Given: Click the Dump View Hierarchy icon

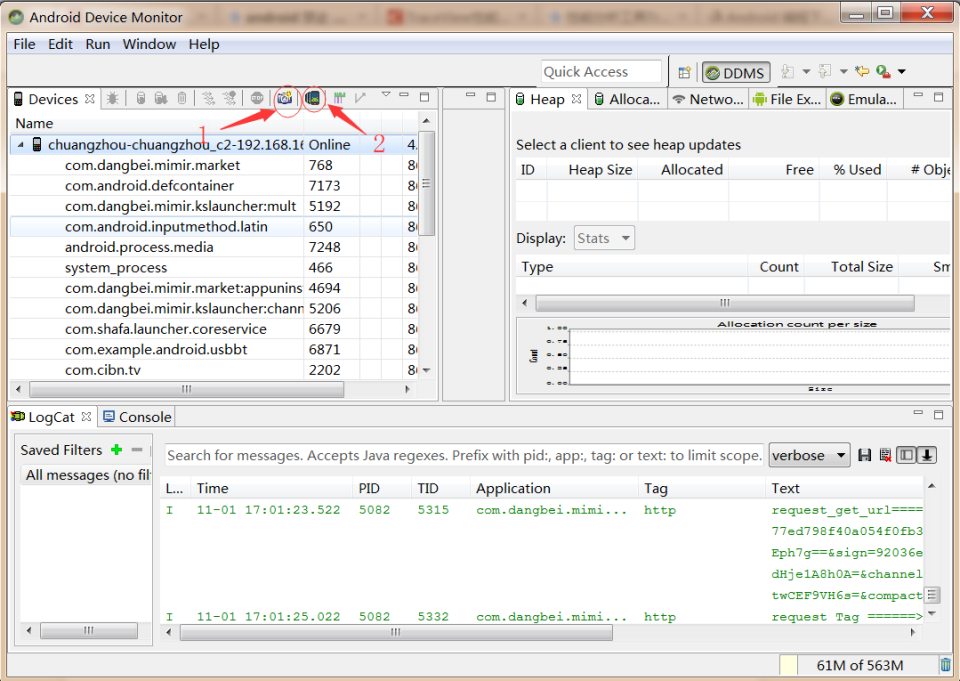Looking at the screenshot, I should pyautogui.click(x=313, y=98).
